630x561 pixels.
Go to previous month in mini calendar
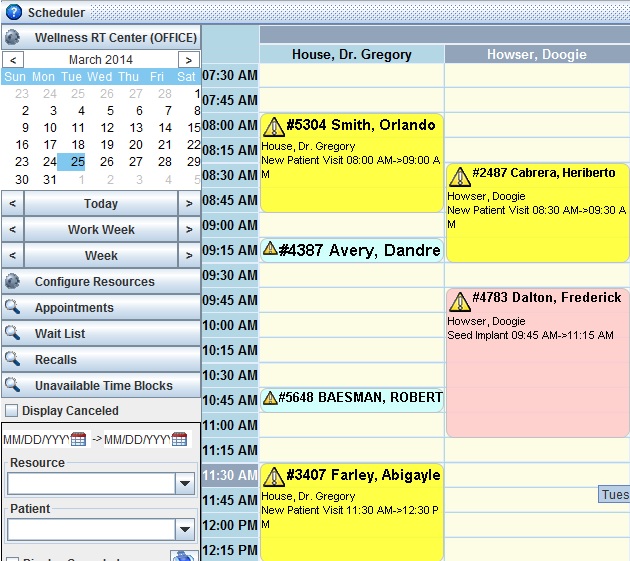click(13, 60)
